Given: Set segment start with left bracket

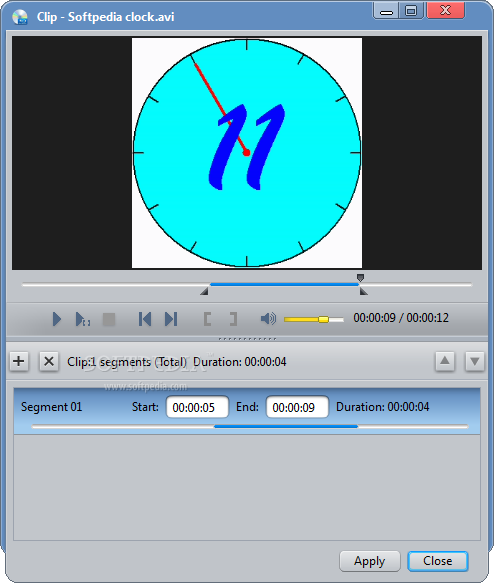Looking at the screenshot, I should click(x=207, y=319).
